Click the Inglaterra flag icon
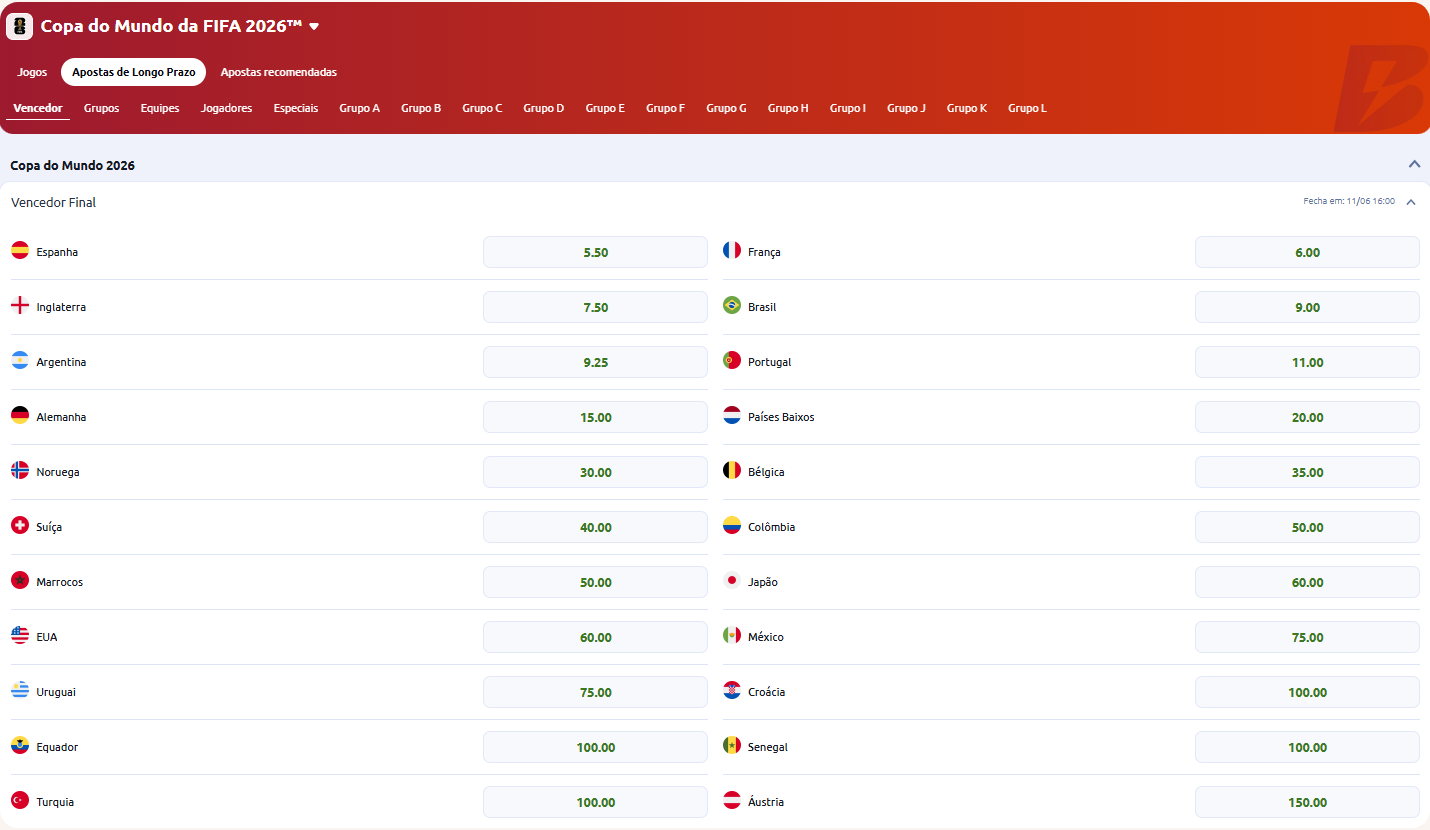The image size is (1430, 830). (x=20, y=306)
